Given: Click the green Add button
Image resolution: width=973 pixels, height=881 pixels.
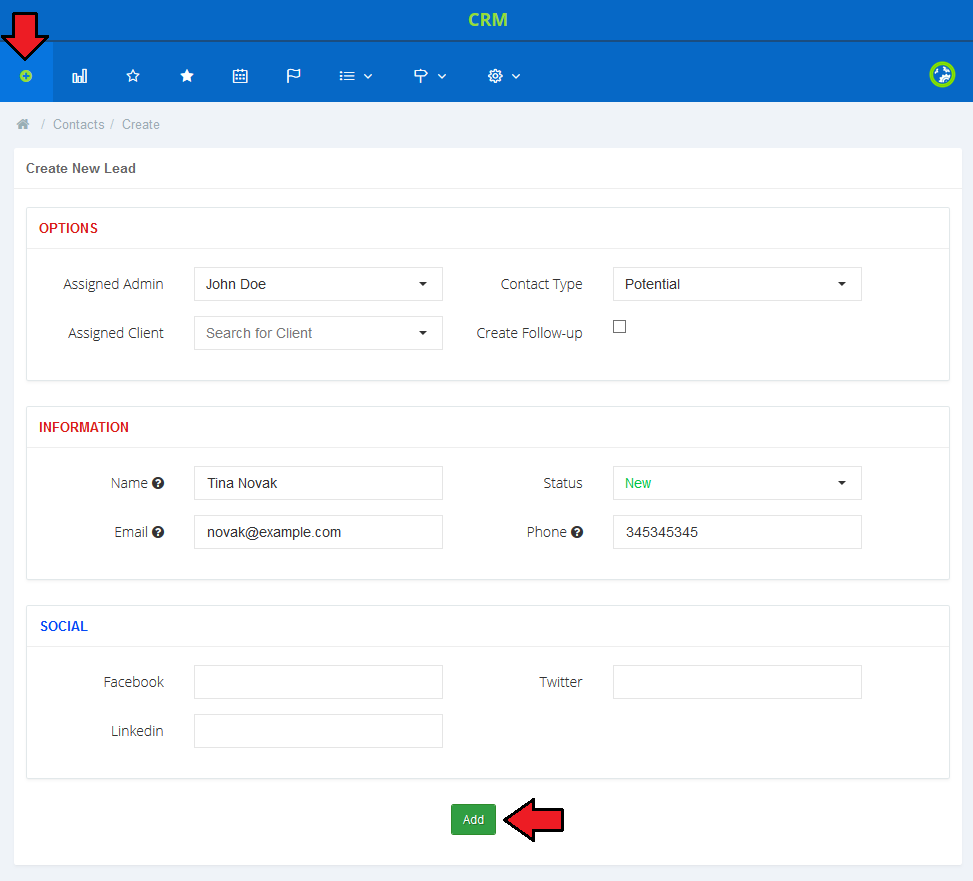Looking at the screenshot, I should click(473, 820).
